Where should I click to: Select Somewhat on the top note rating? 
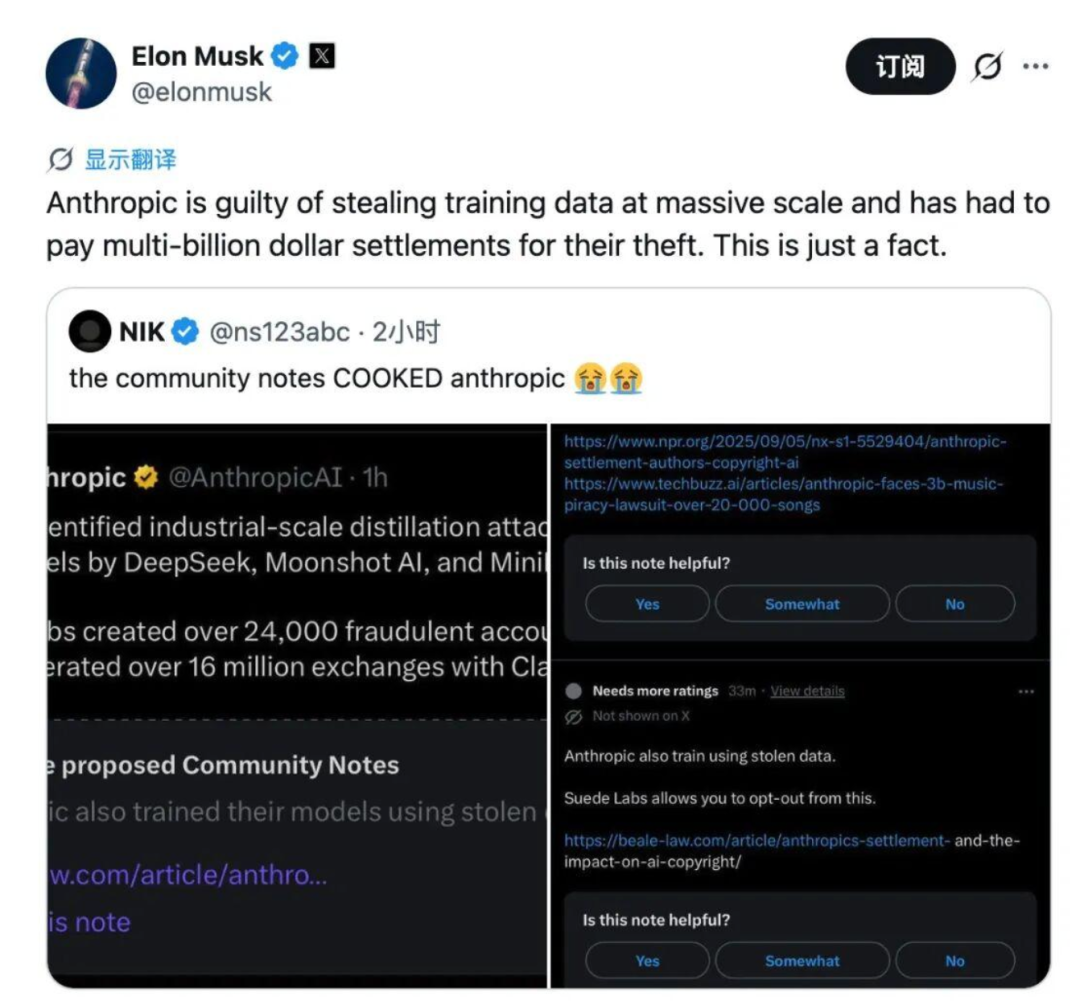click(x=802, y=604)
